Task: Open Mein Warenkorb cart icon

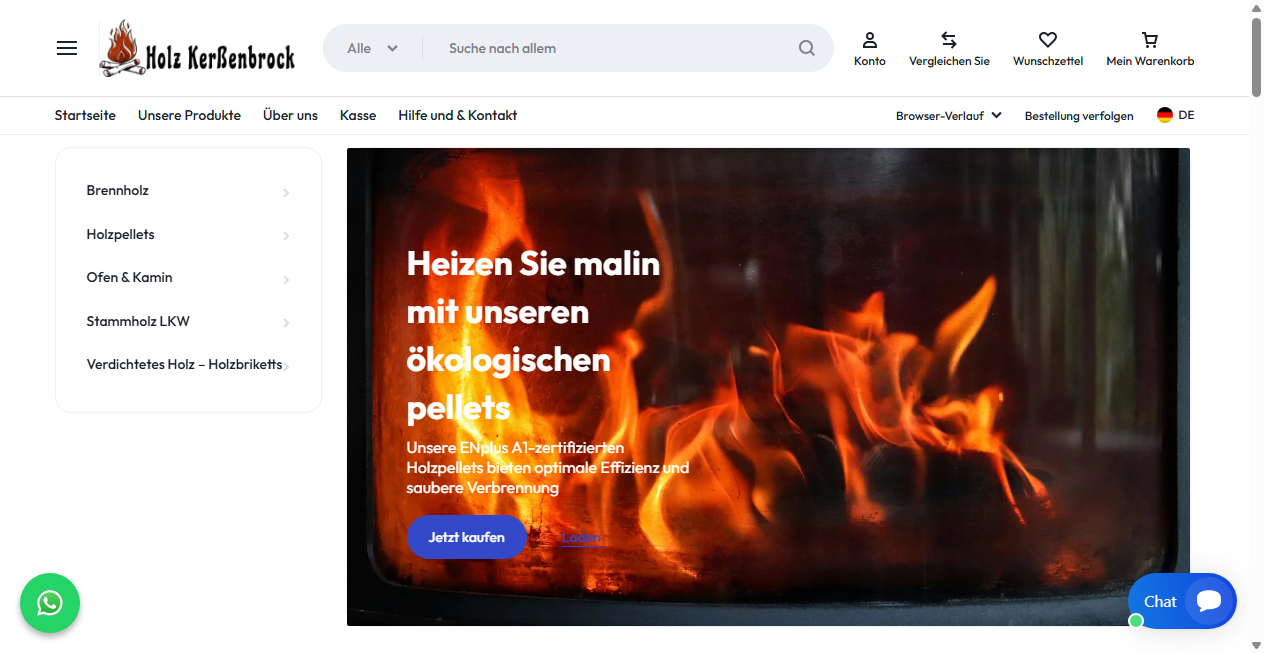Action: pyautogui.click(x=1148, y=41)
